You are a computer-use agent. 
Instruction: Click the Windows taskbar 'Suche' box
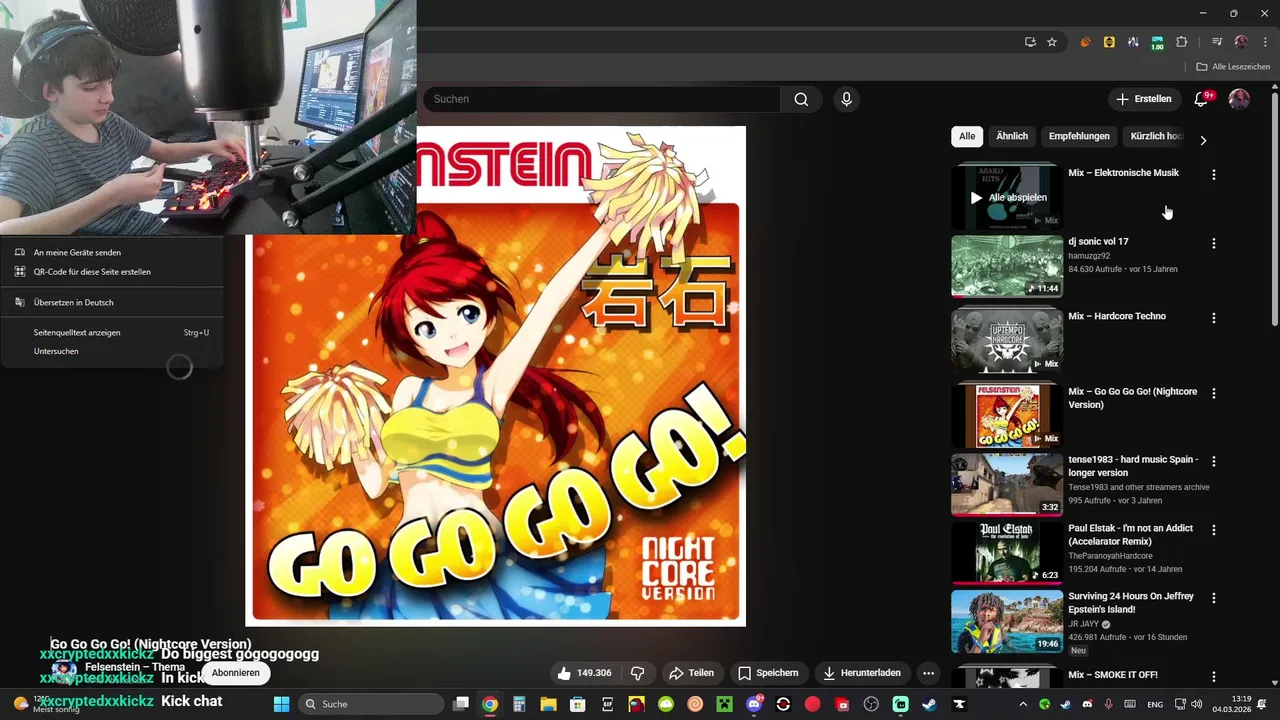pyautogui.click(x=371, y=704)
